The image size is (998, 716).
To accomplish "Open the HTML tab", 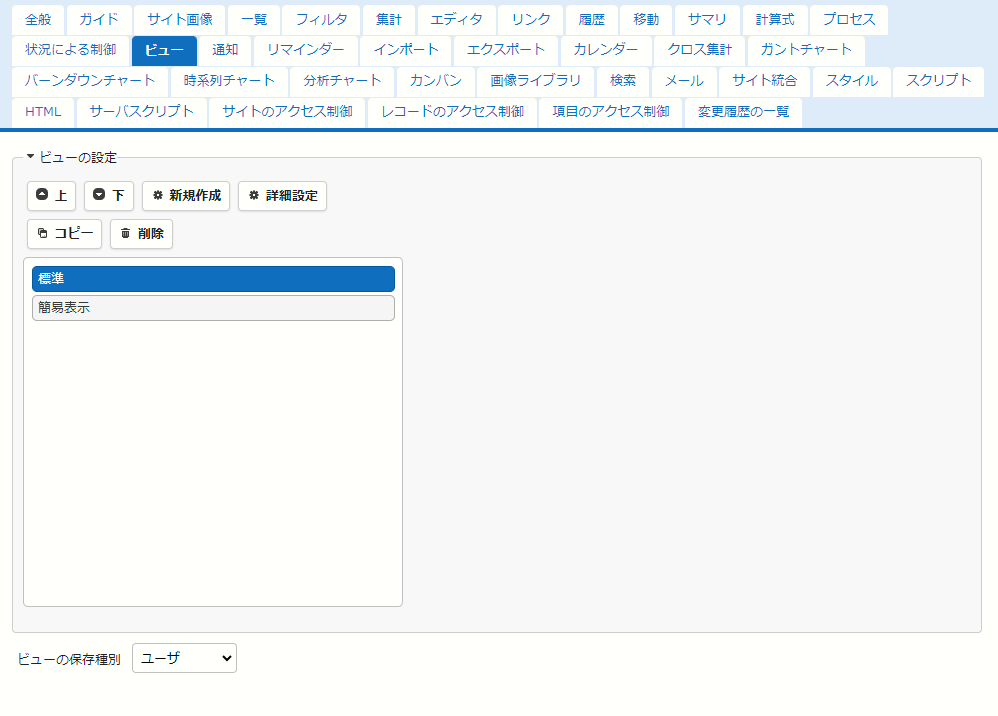I will (43, 112).
